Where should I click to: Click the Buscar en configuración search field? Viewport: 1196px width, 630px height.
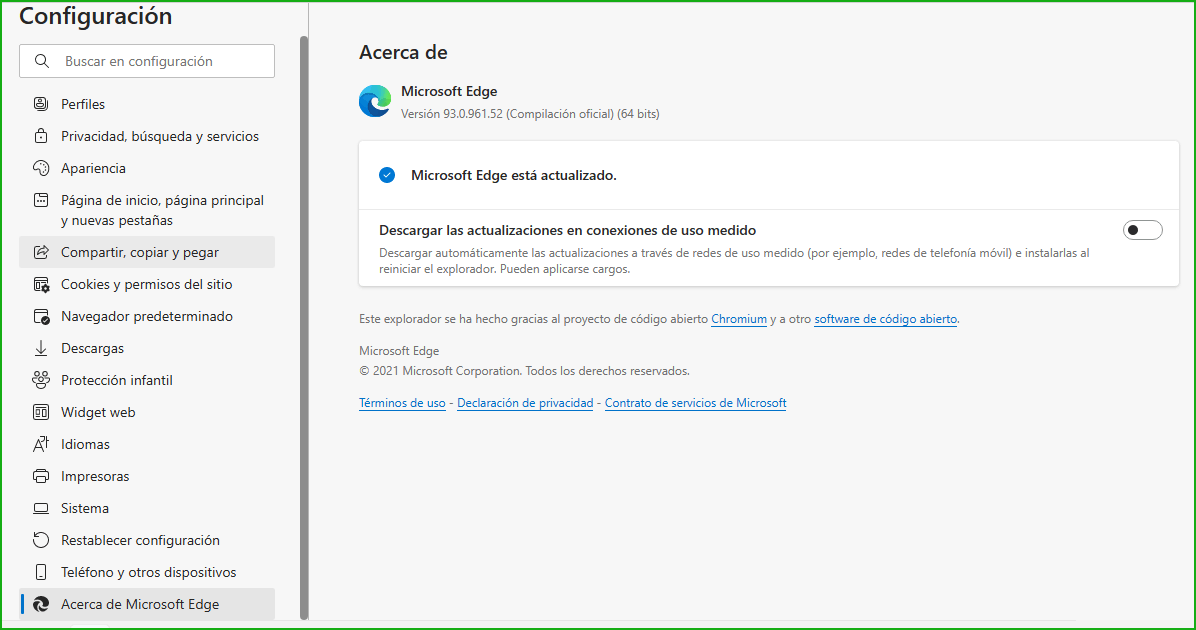pyautogui.click(x=146, y=61)
